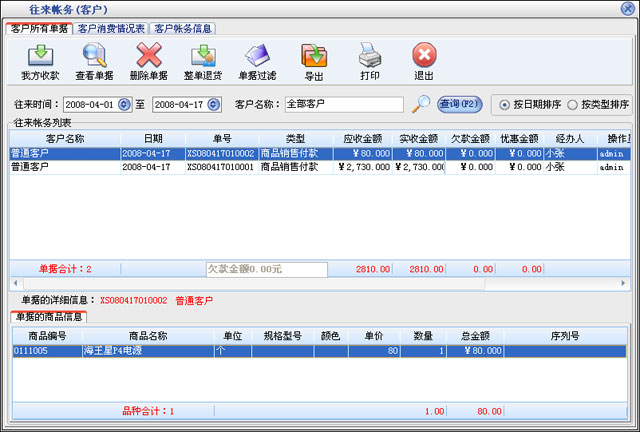Click the magnifier icon beside customer name
Image resolution: width=640 pixels, height=432 pixels.
pyautogui.click(x=421, y=103)
